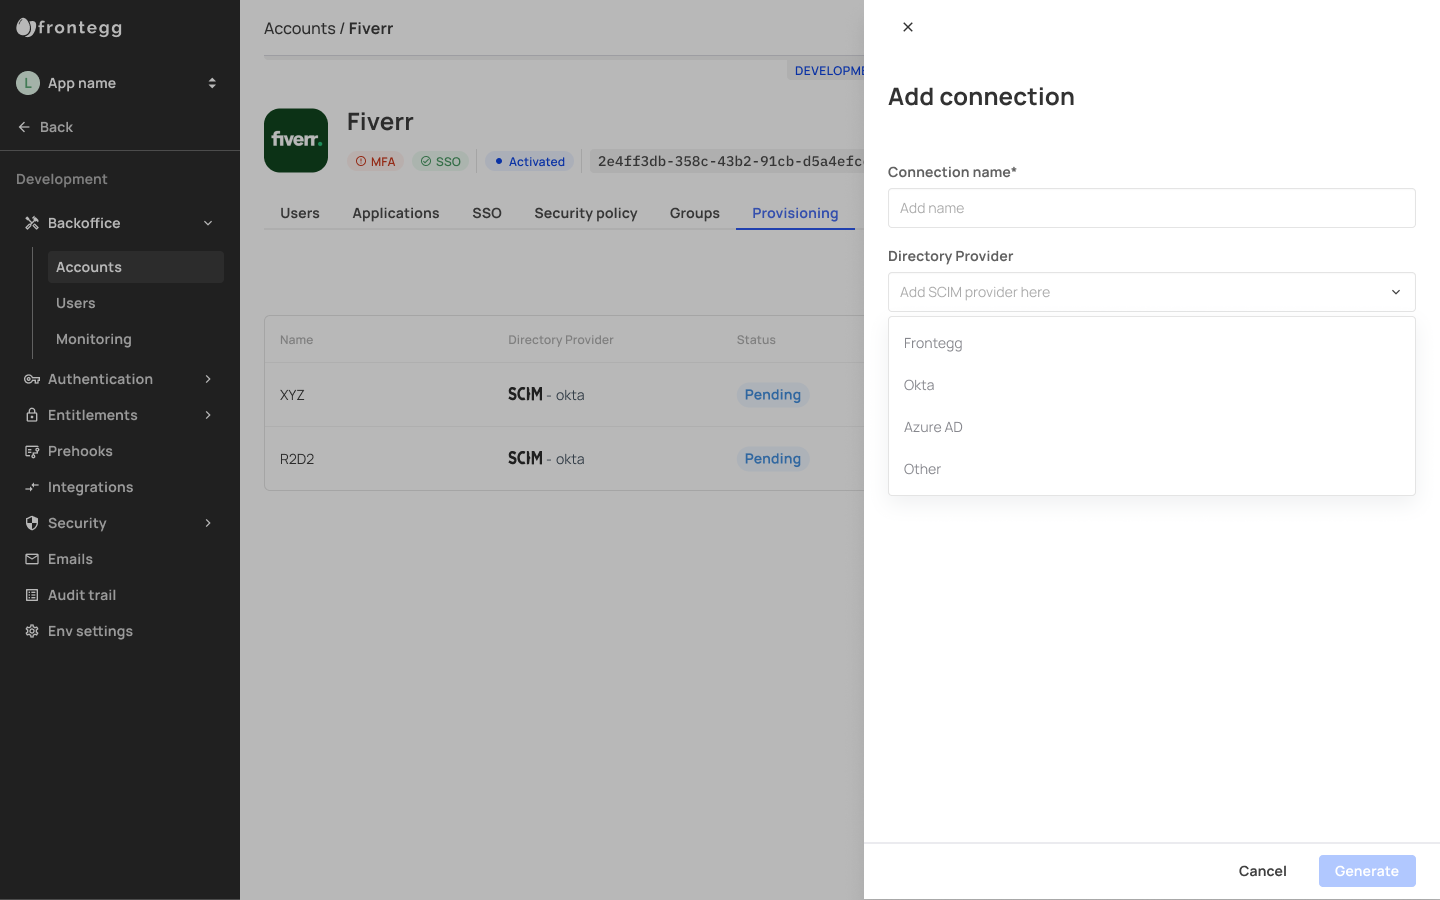Expand the Authentication chevron
1440x900 pixels.
click(208, 379)
